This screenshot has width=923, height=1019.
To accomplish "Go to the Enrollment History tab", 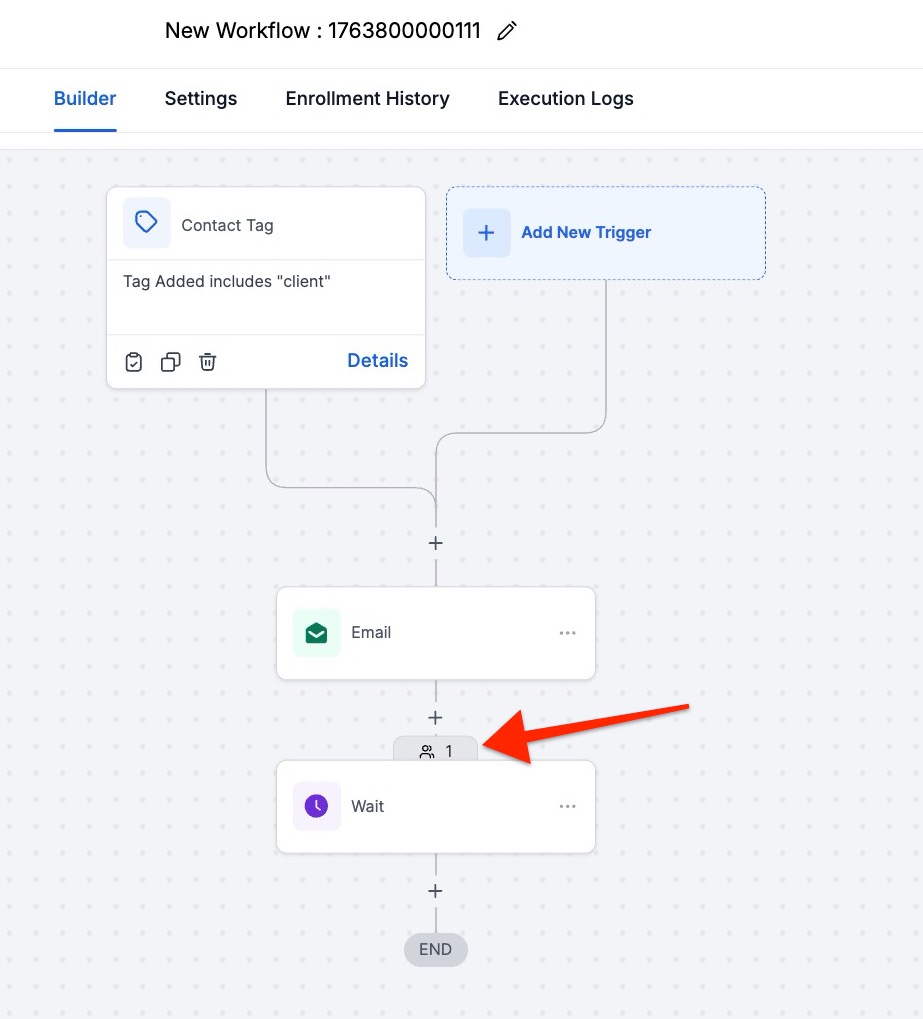I will click(367, 99).
